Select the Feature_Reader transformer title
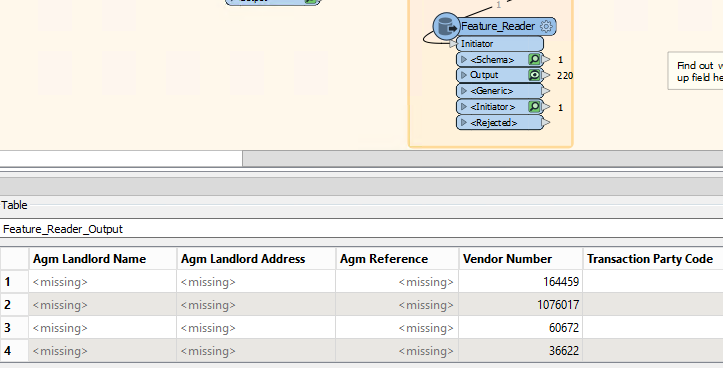 point(498,26)
